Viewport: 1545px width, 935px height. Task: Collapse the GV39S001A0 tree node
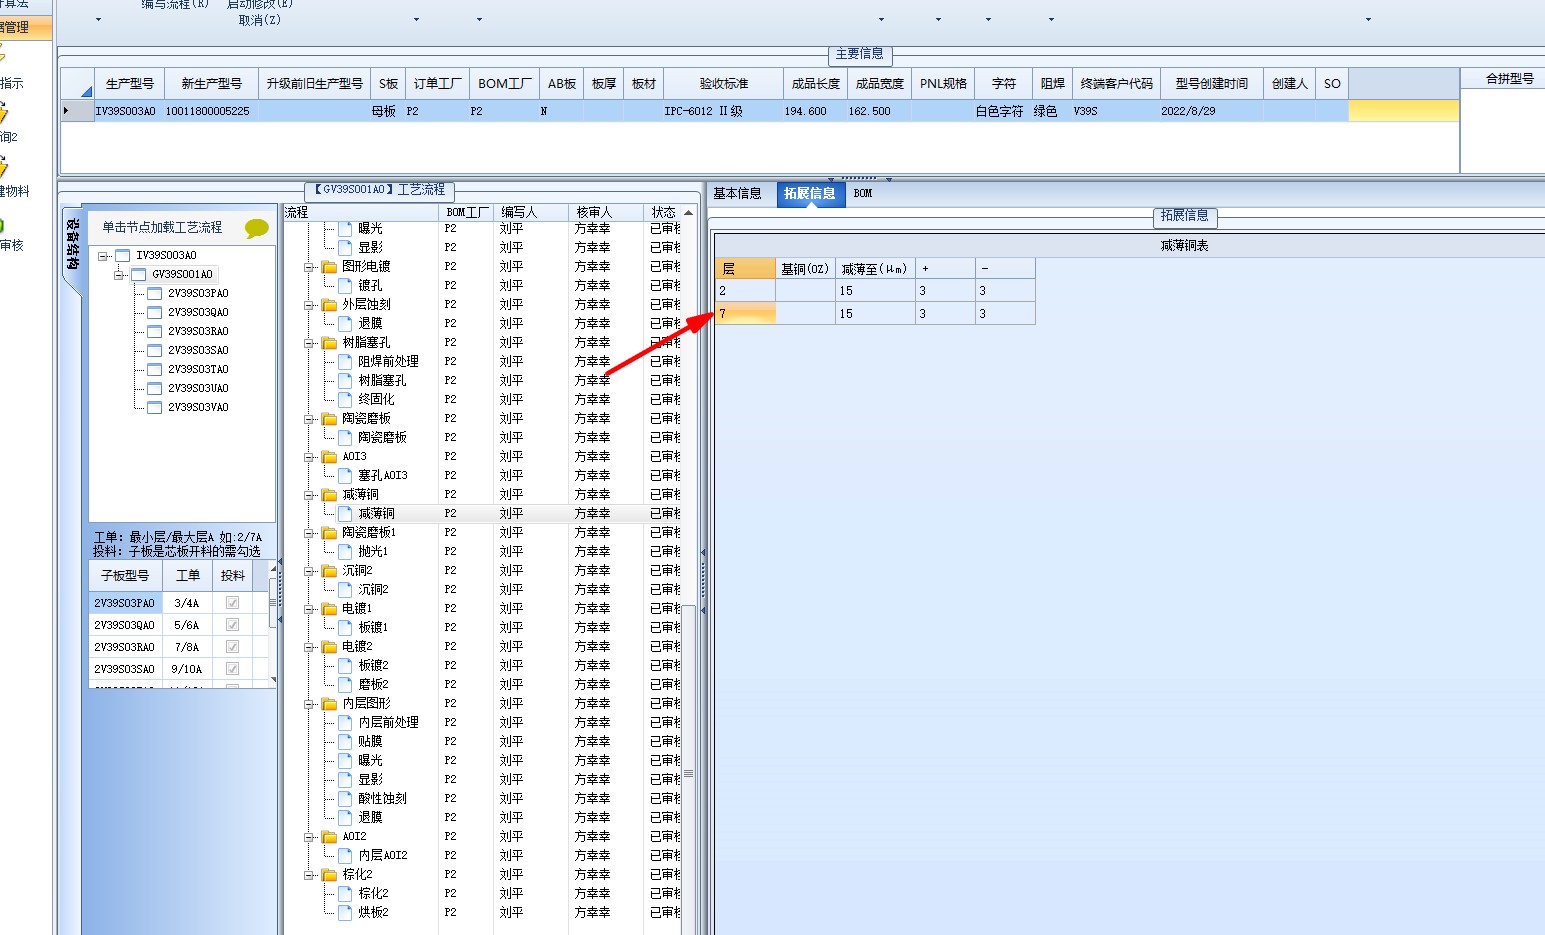pos(119,275)
